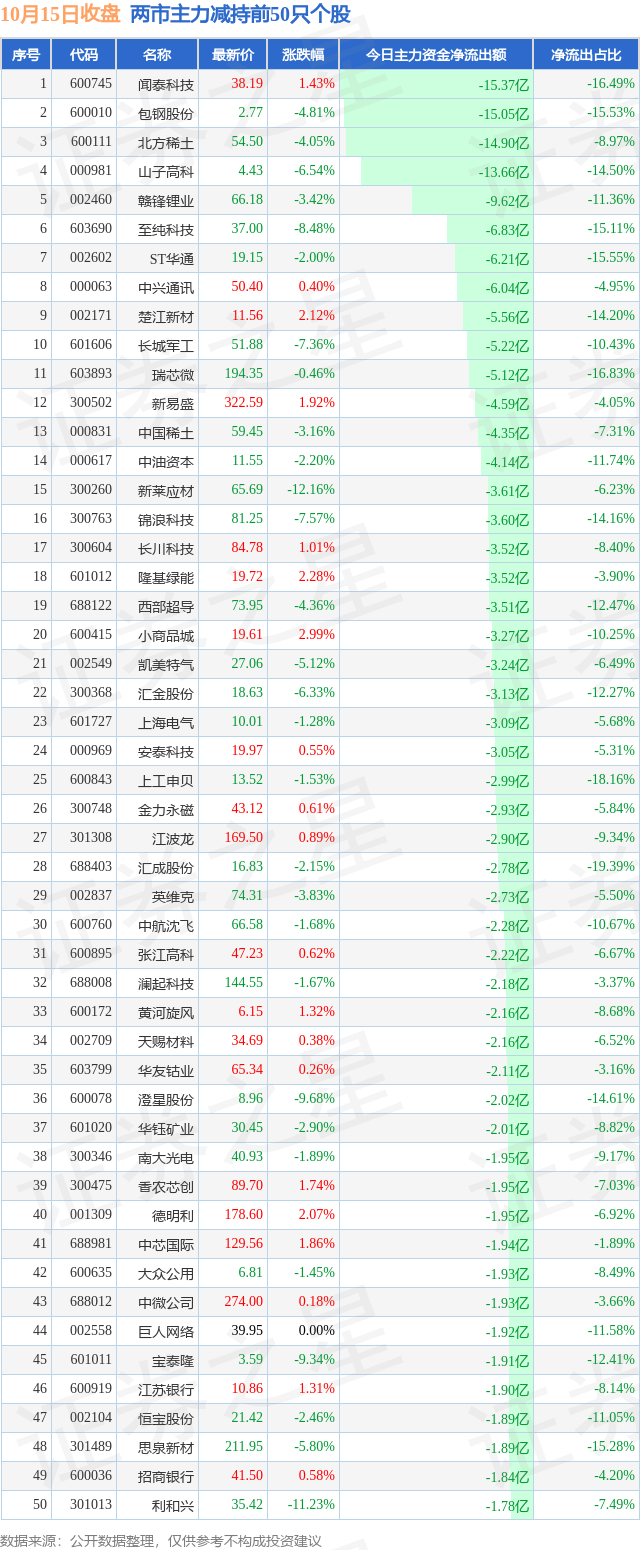
Task: Click the 10月15日收盘 heading text
Action: tap(62, 15)
